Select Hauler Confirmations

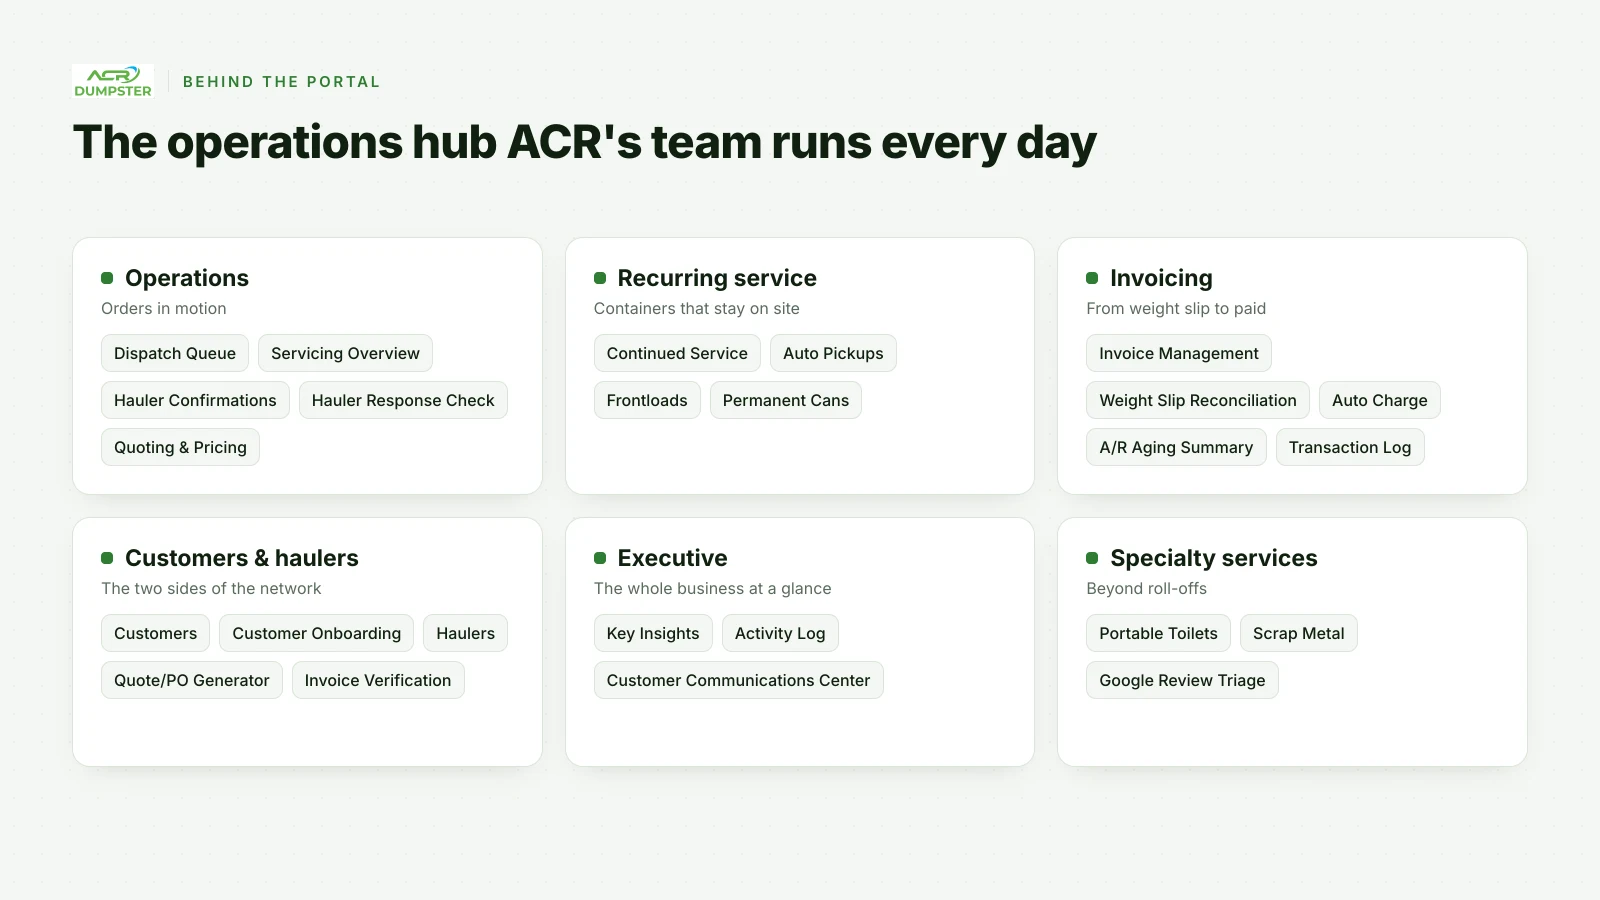click(x=195, y=400)
